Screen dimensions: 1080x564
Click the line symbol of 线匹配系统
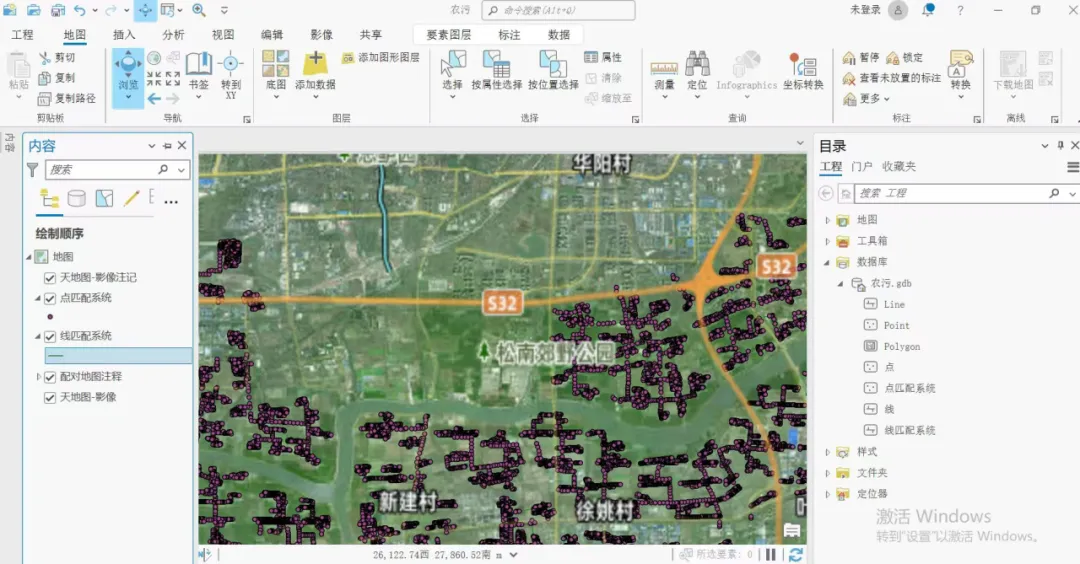pos(56,356)
